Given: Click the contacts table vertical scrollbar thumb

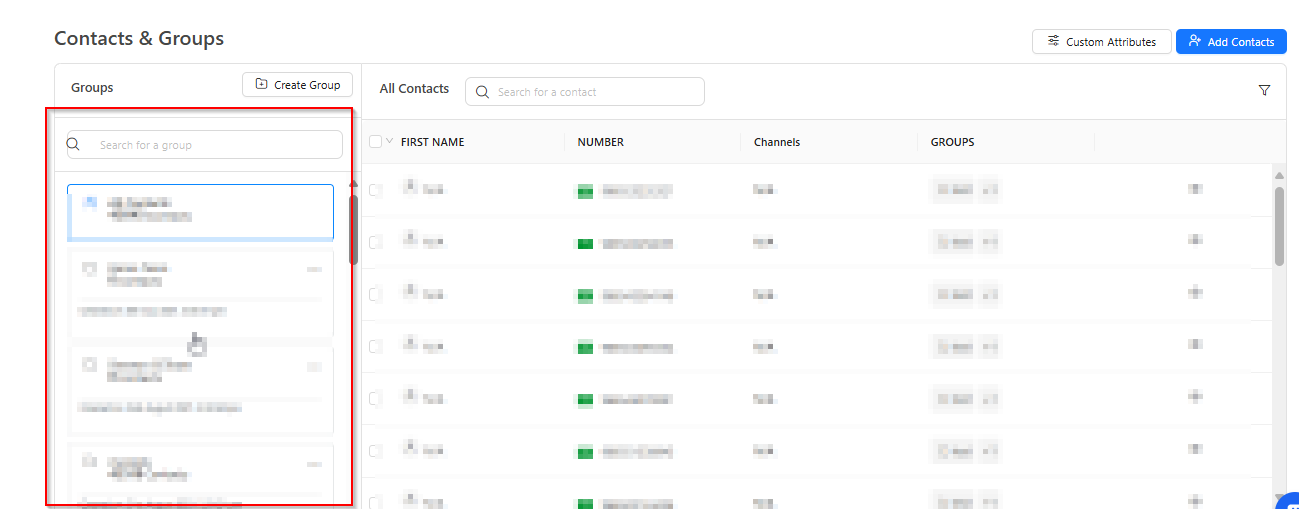Looking at the screenshot, I should click(1279, 226).
